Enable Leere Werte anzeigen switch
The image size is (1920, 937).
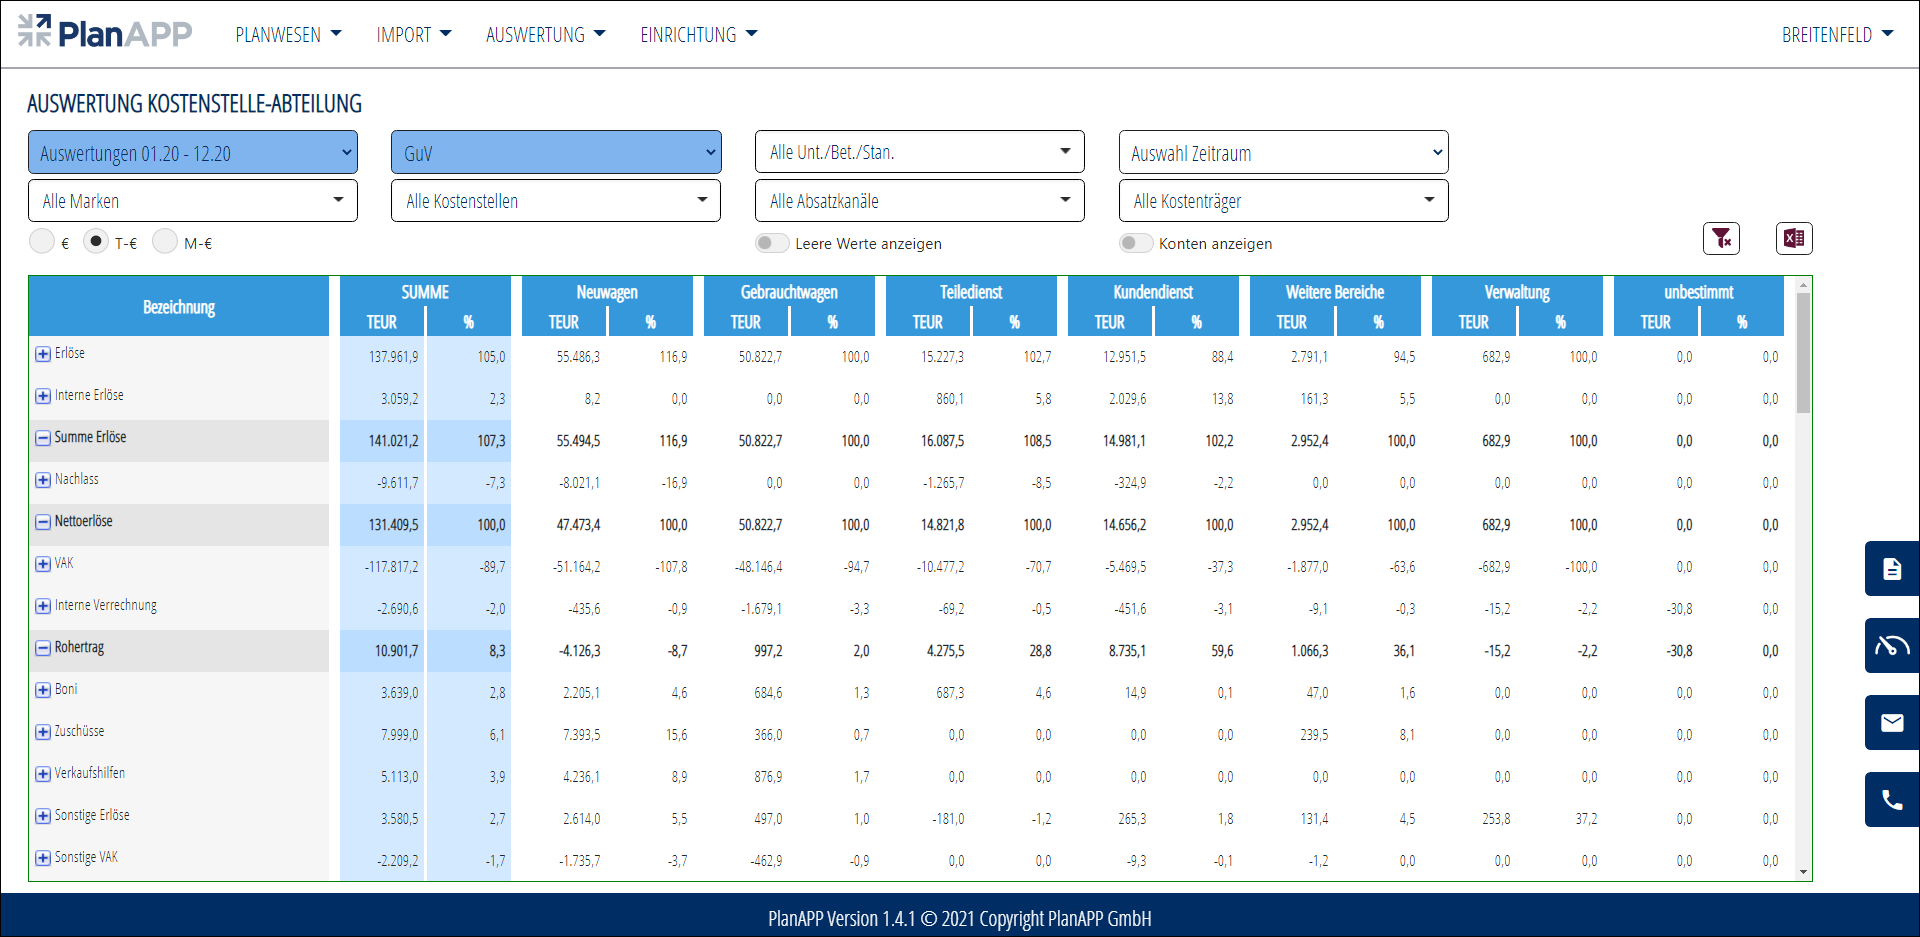point(772,243)
